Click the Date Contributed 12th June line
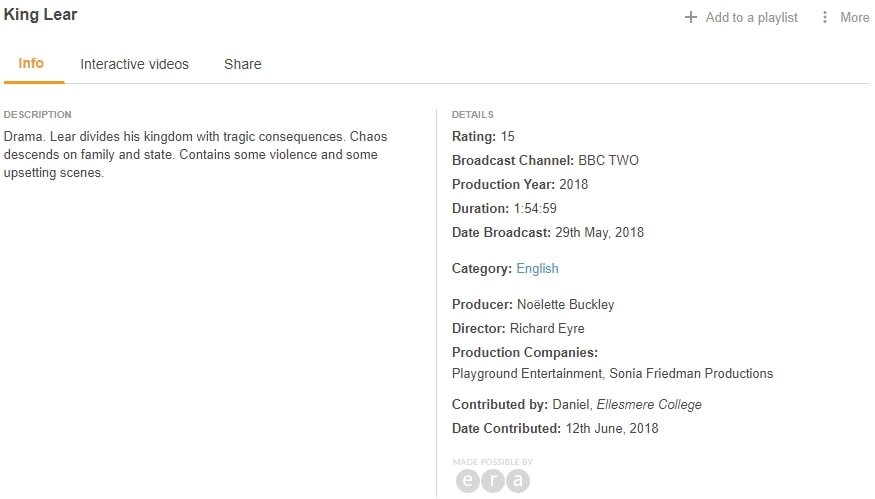The width and height of the screenshot is (875, 499). 555,428
